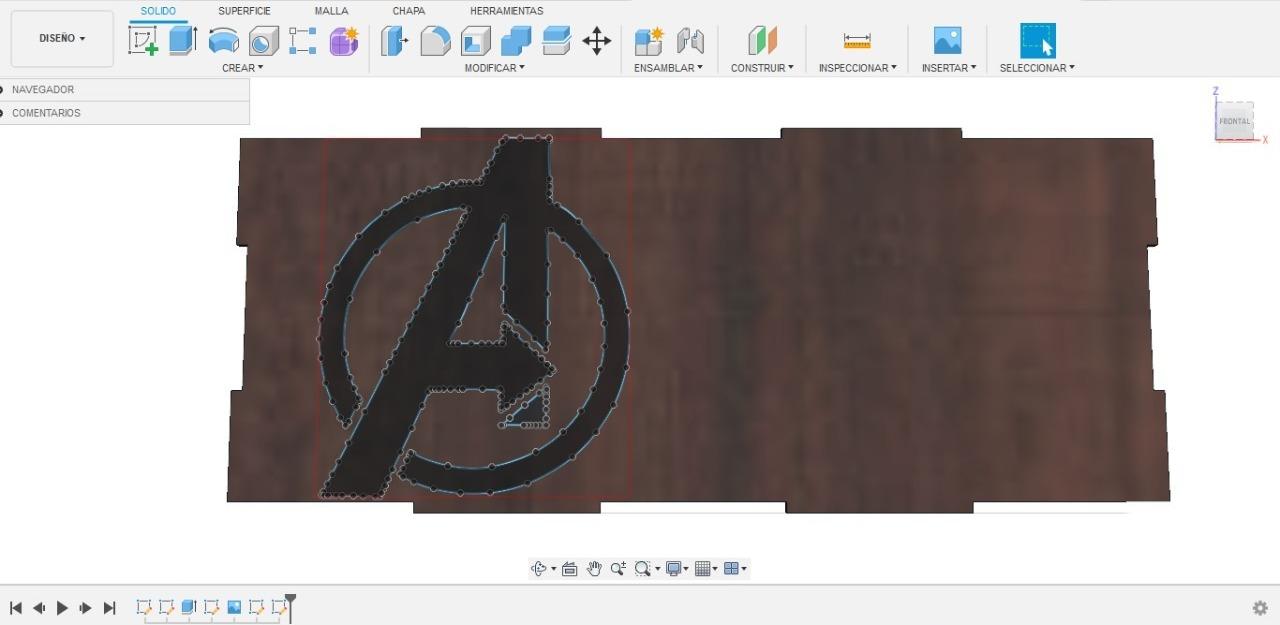Step forward one timeline feature

(86, 608)
